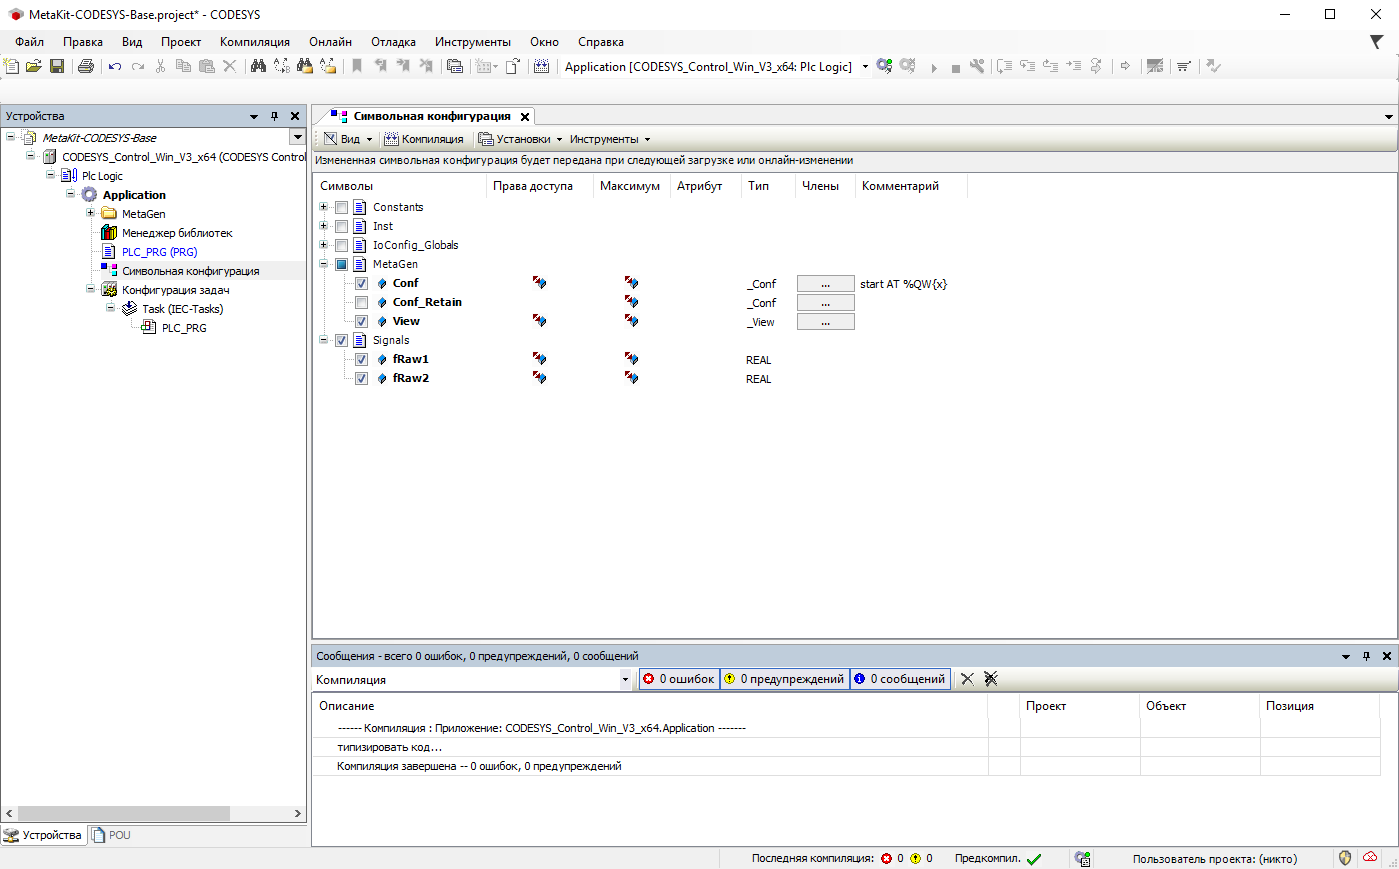Screen dimensions: 1399x869
Task: Expand the IoConfig_Globals node
Action: (x=323, y=245)
